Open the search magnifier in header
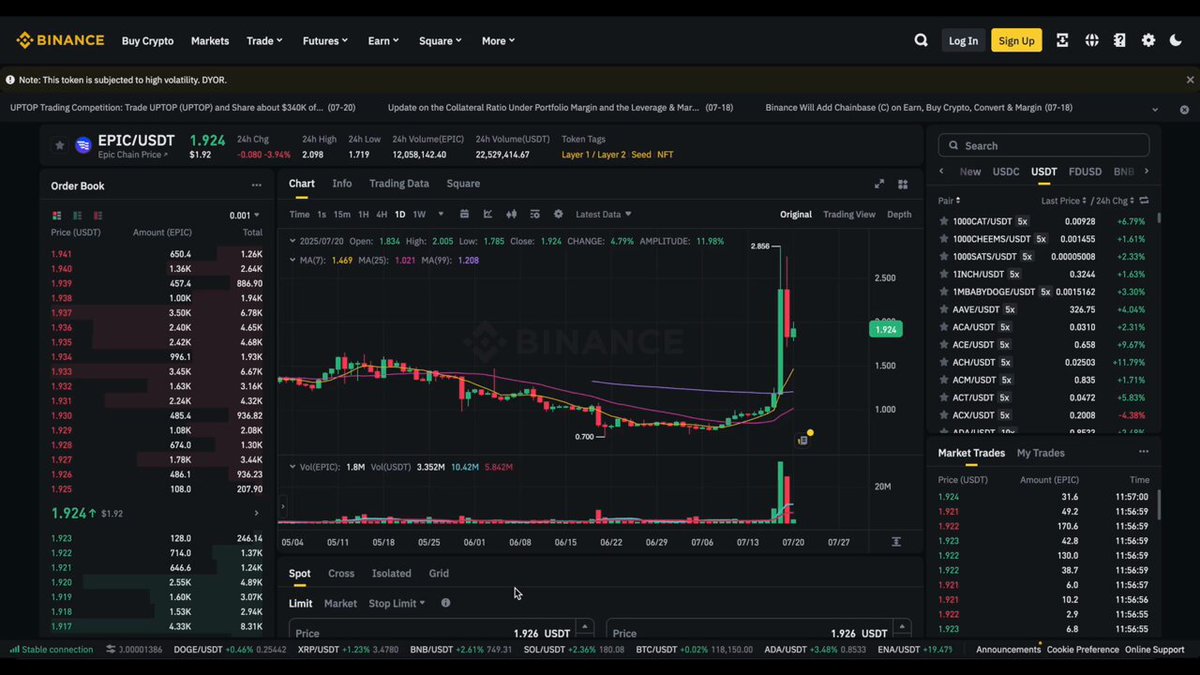This screenshot has height=675, width=1200. coord(921,40)
